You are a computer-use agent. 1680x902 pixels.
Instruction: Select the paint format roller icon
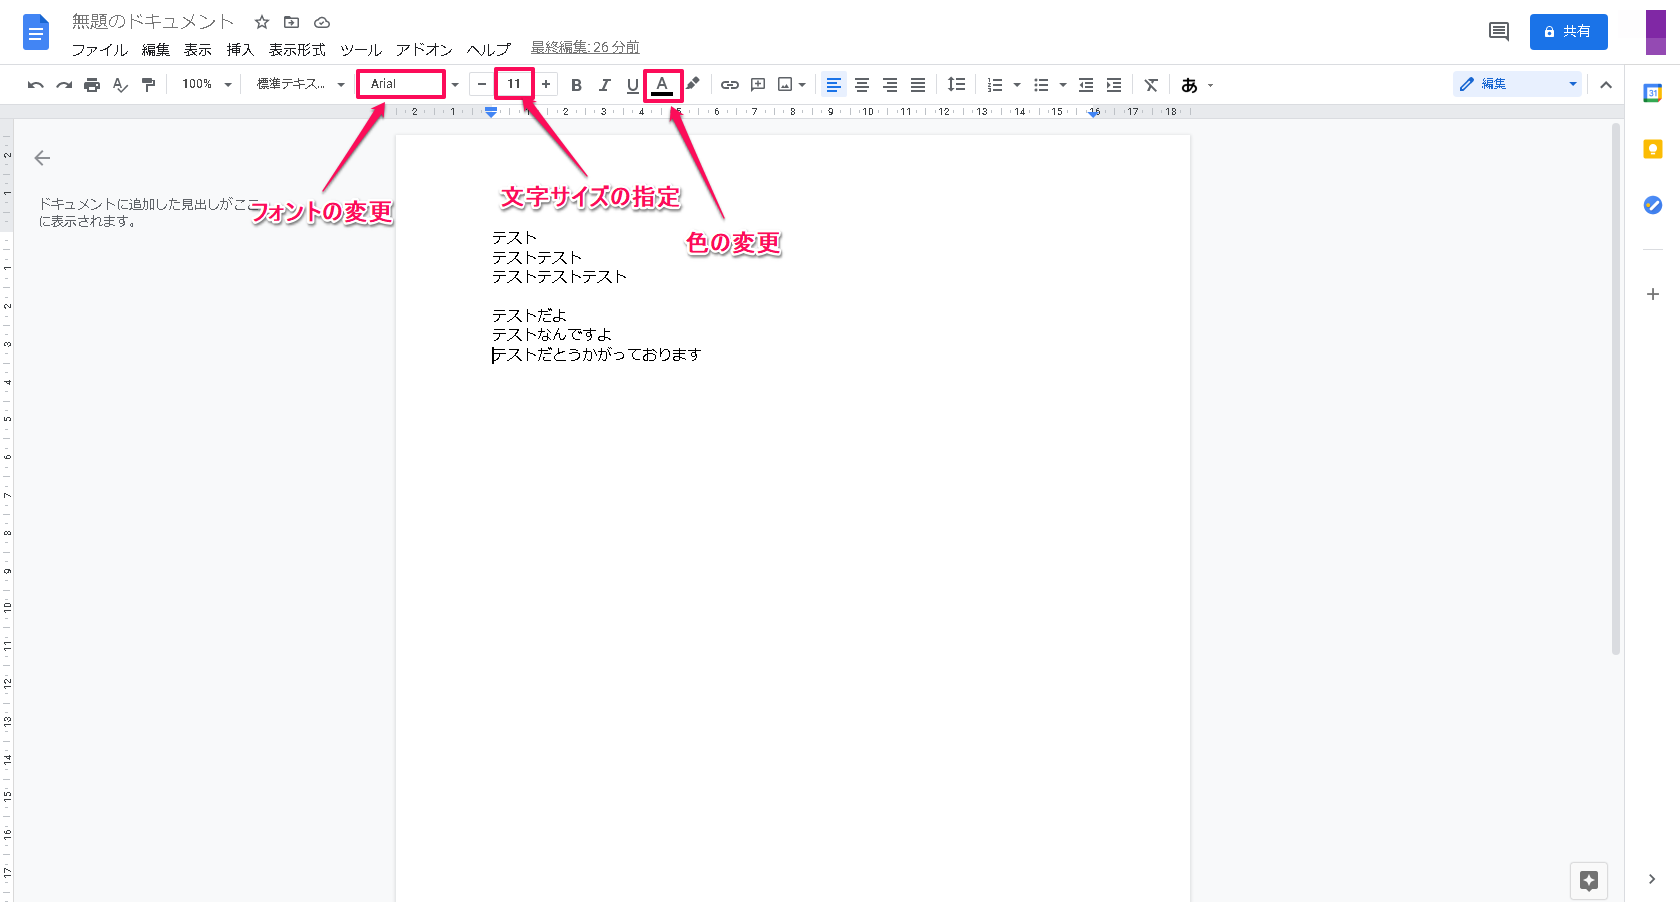tap(148, 85)
